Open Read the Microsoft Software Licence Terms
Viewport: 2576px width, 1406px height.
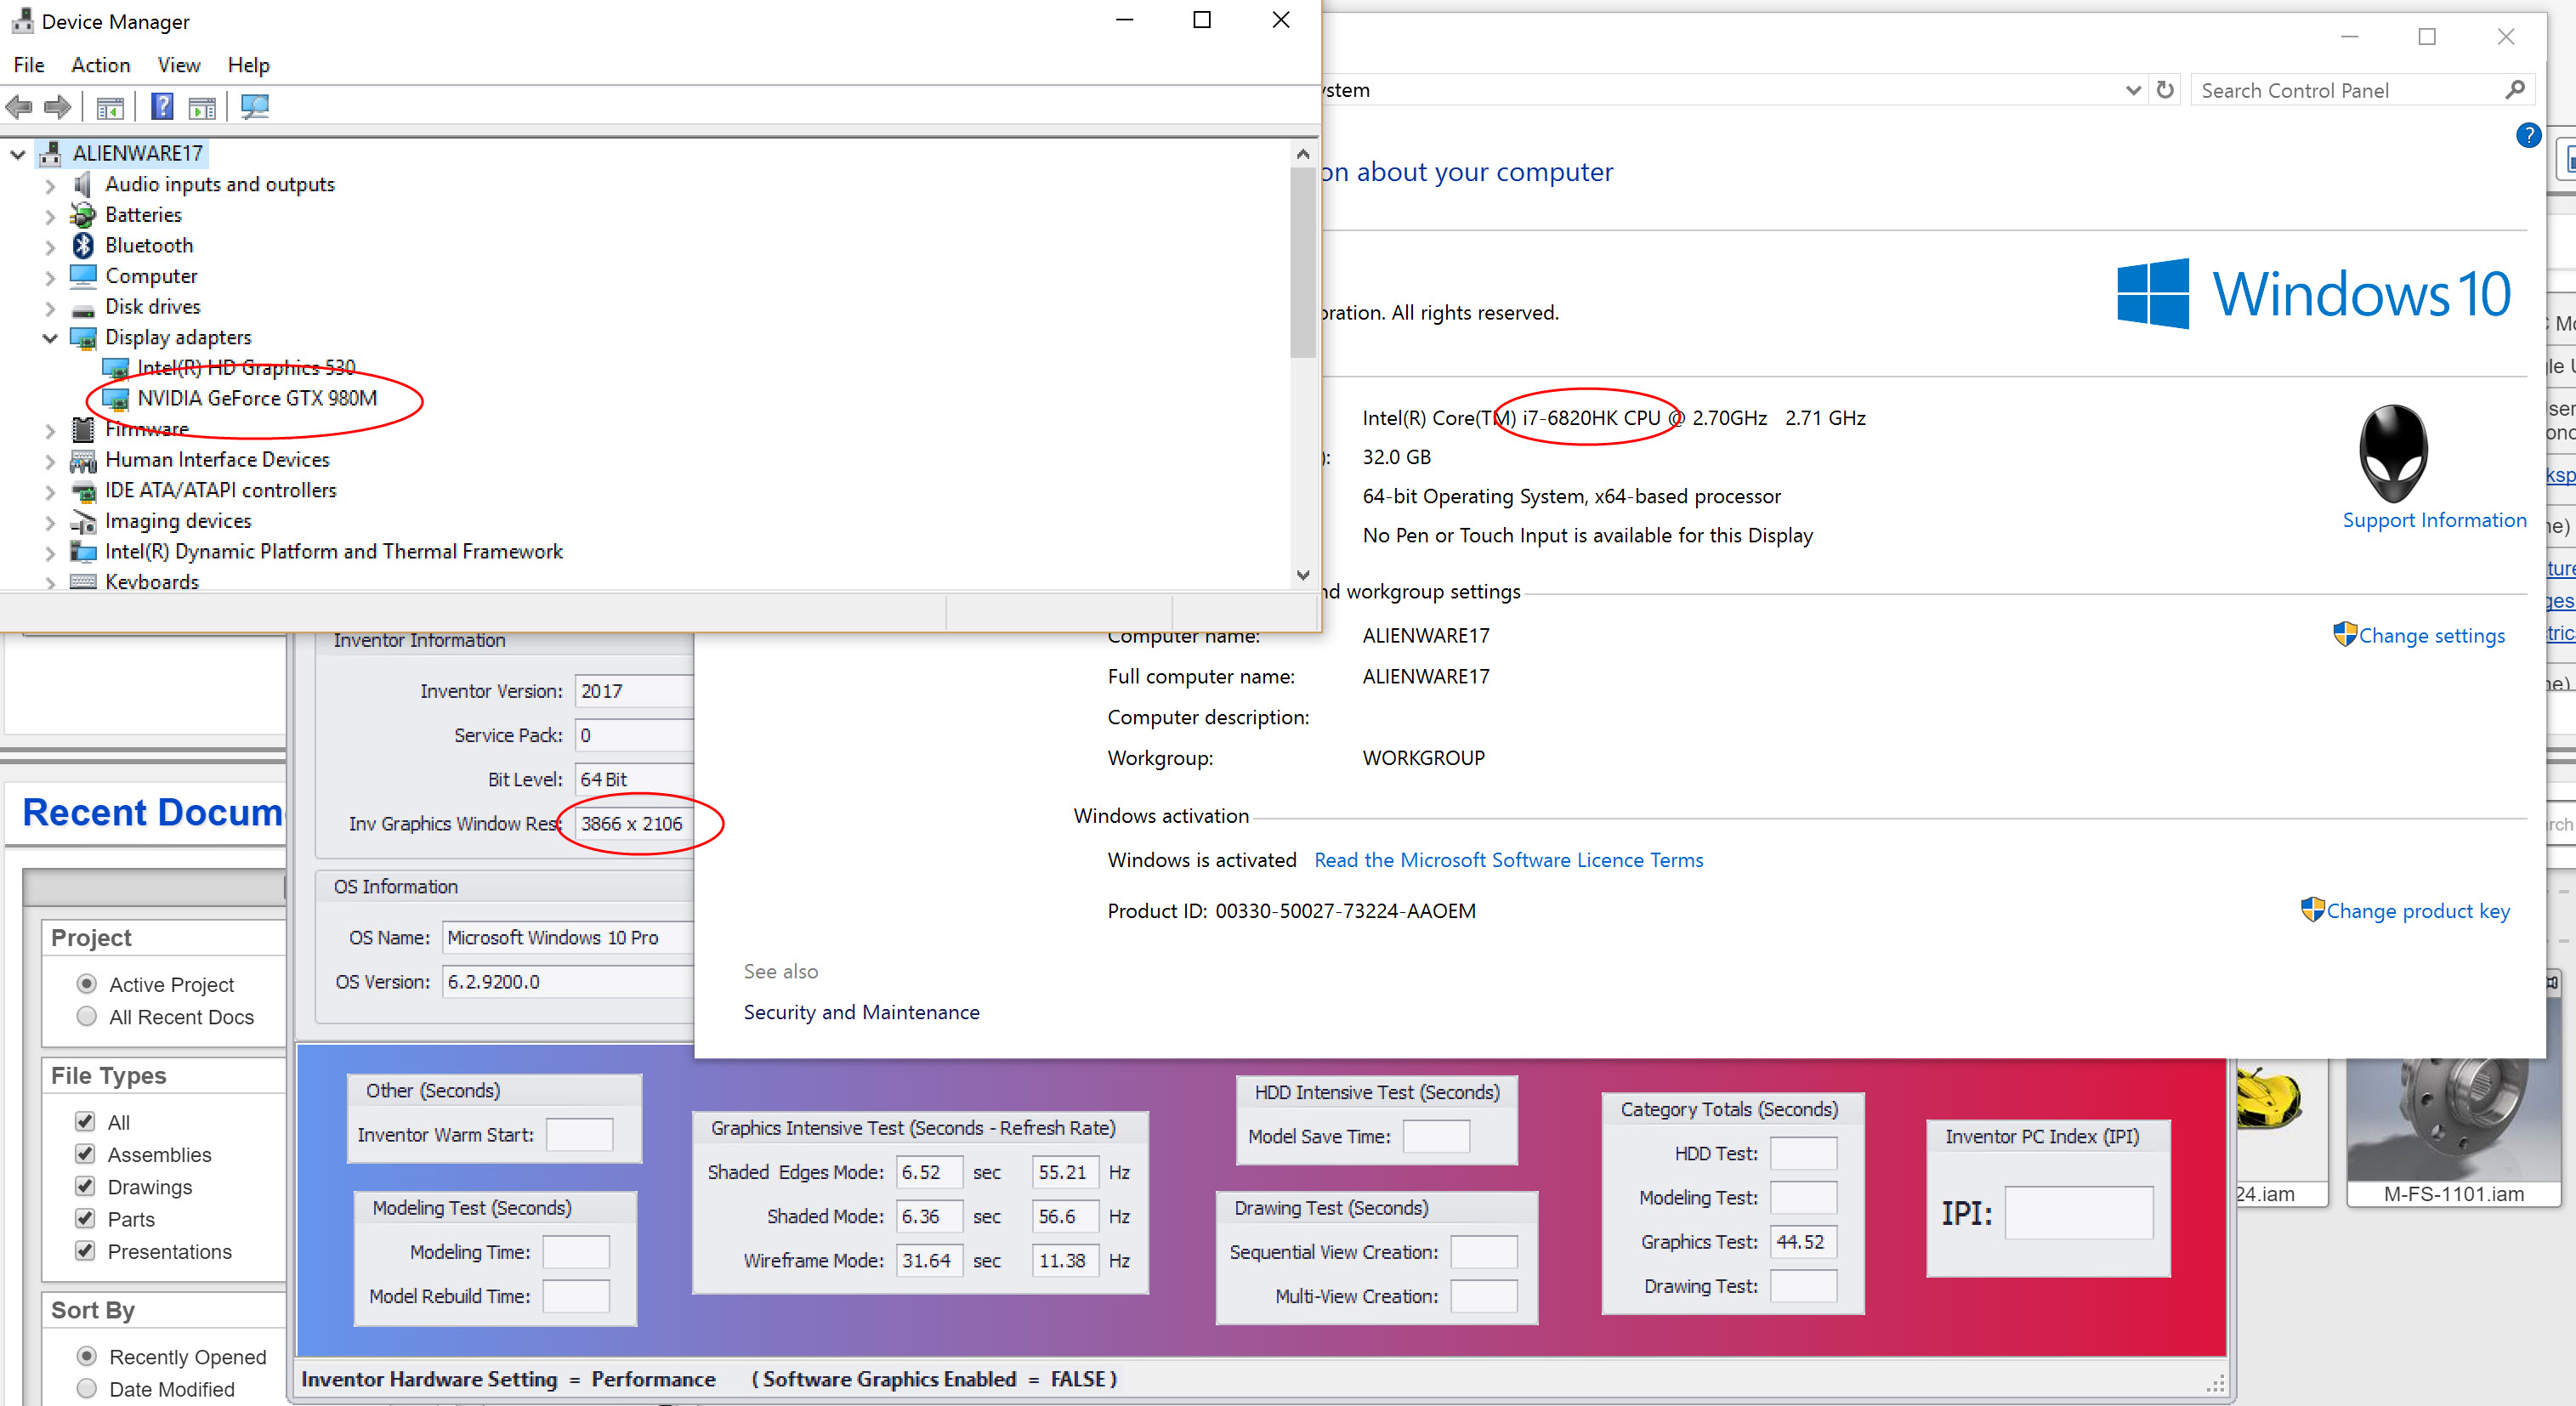(1508, 860)
